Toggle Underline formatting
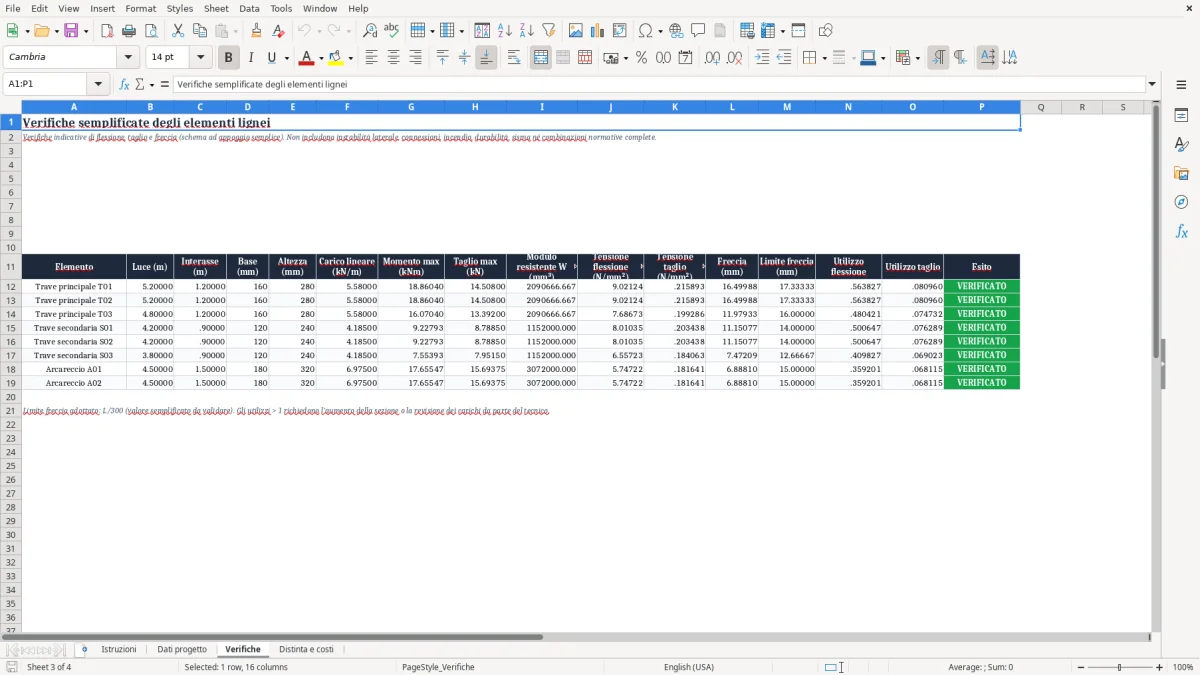Screen dimensions: 1200x675 click(271, 58)
